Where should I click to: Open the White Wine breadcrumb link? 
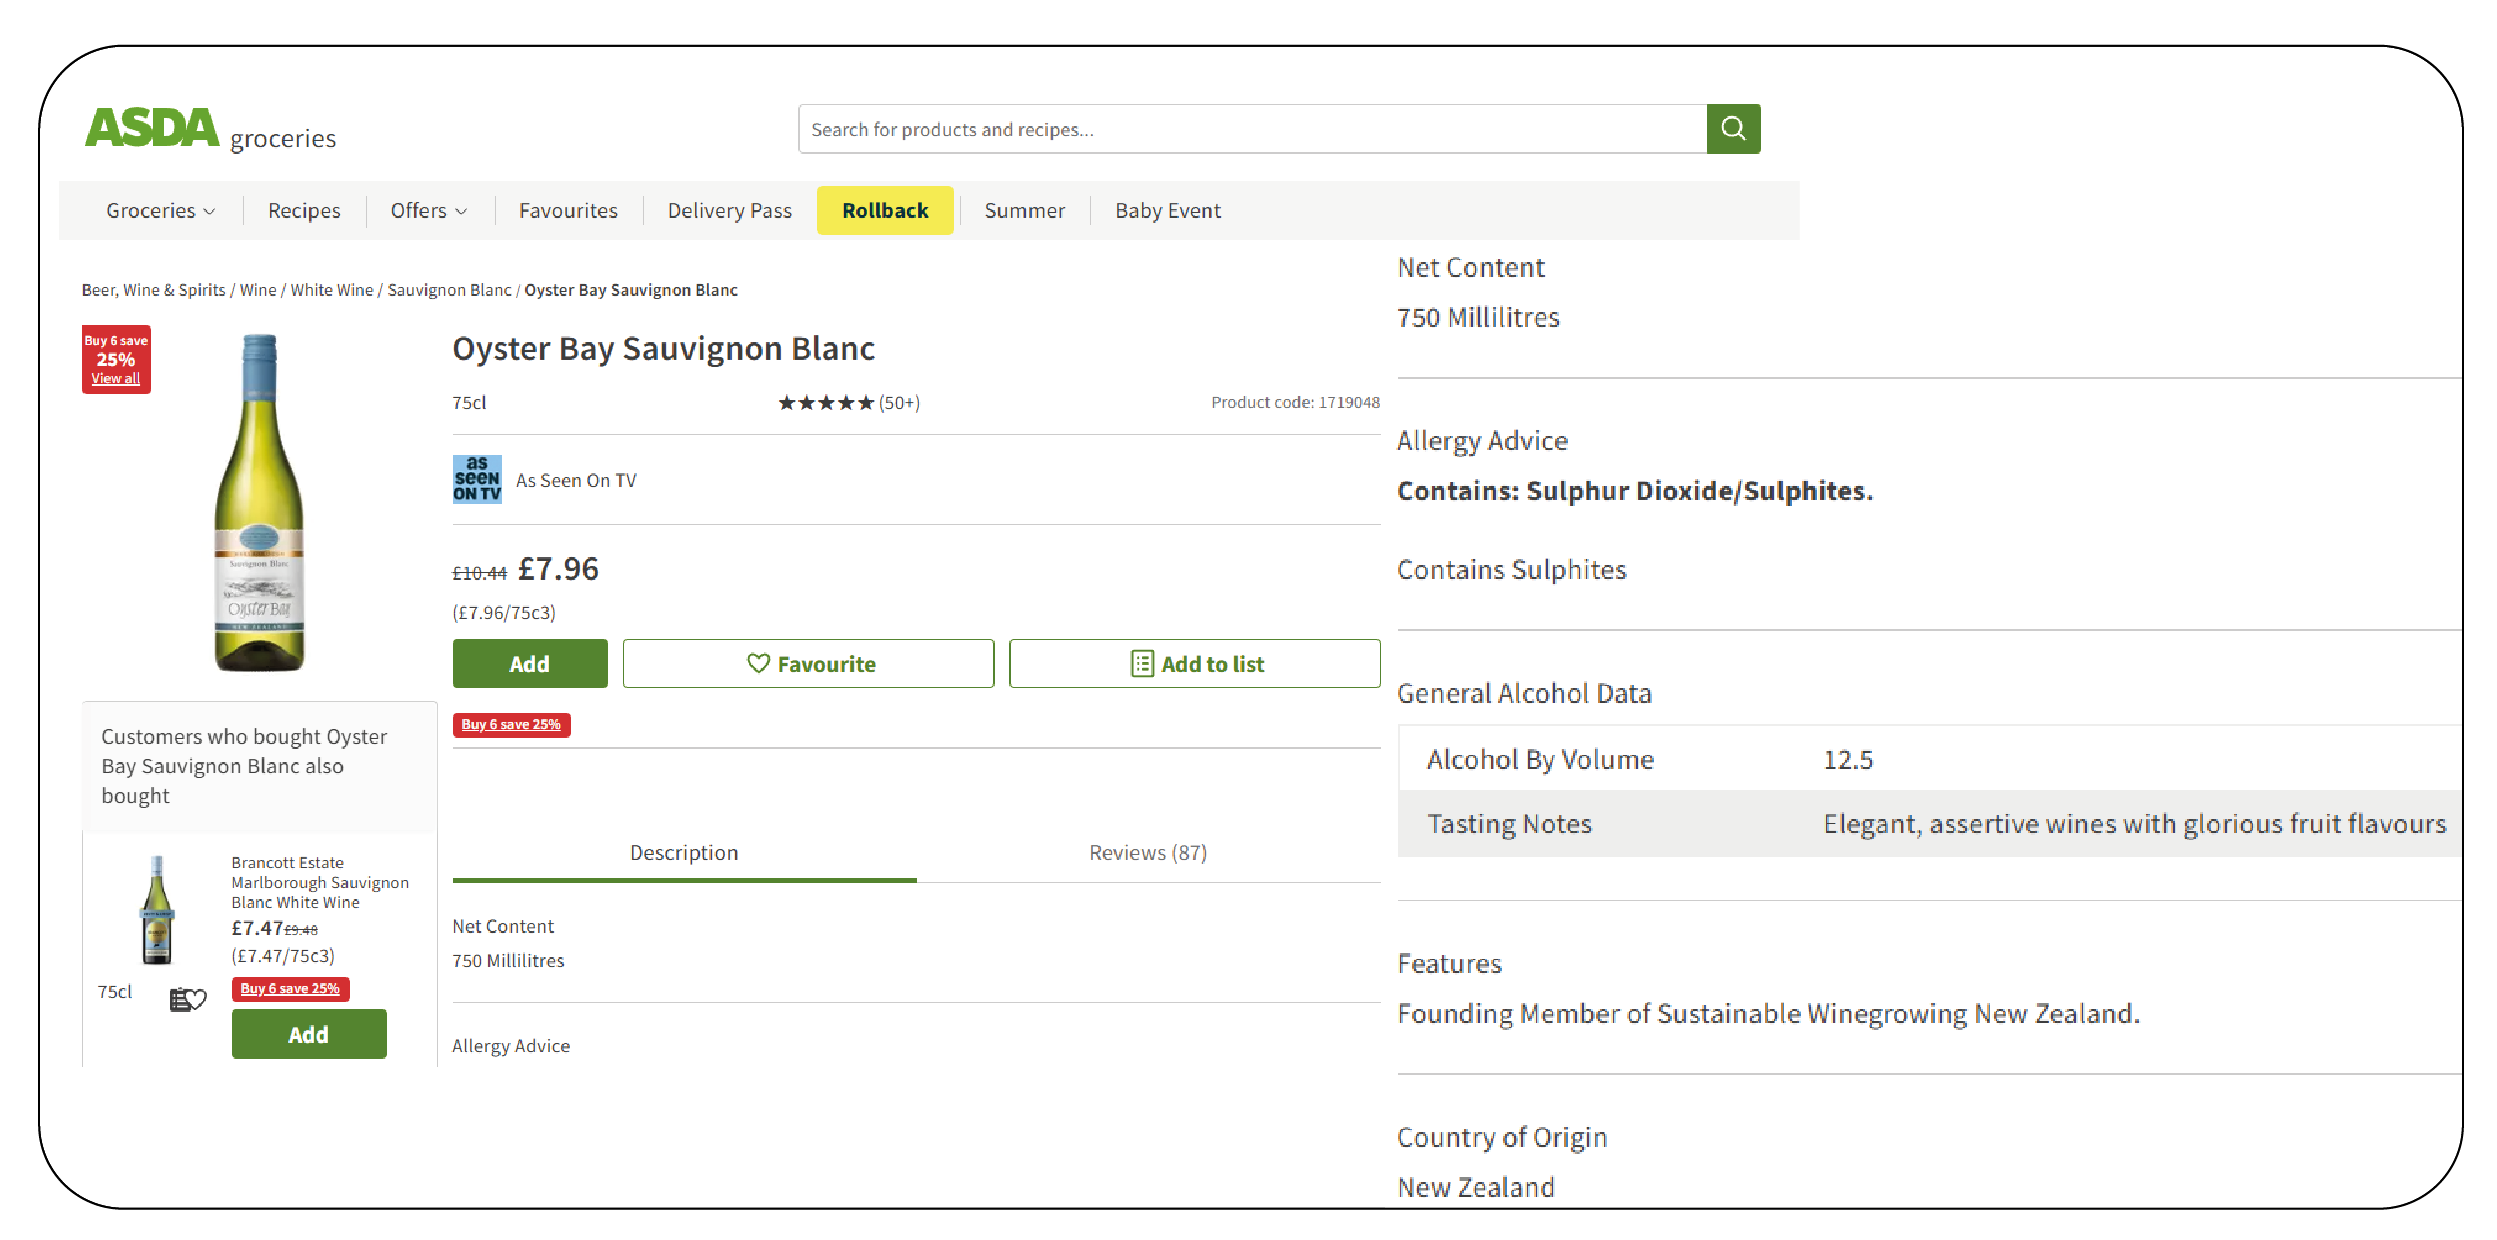(x=331, y=289)
